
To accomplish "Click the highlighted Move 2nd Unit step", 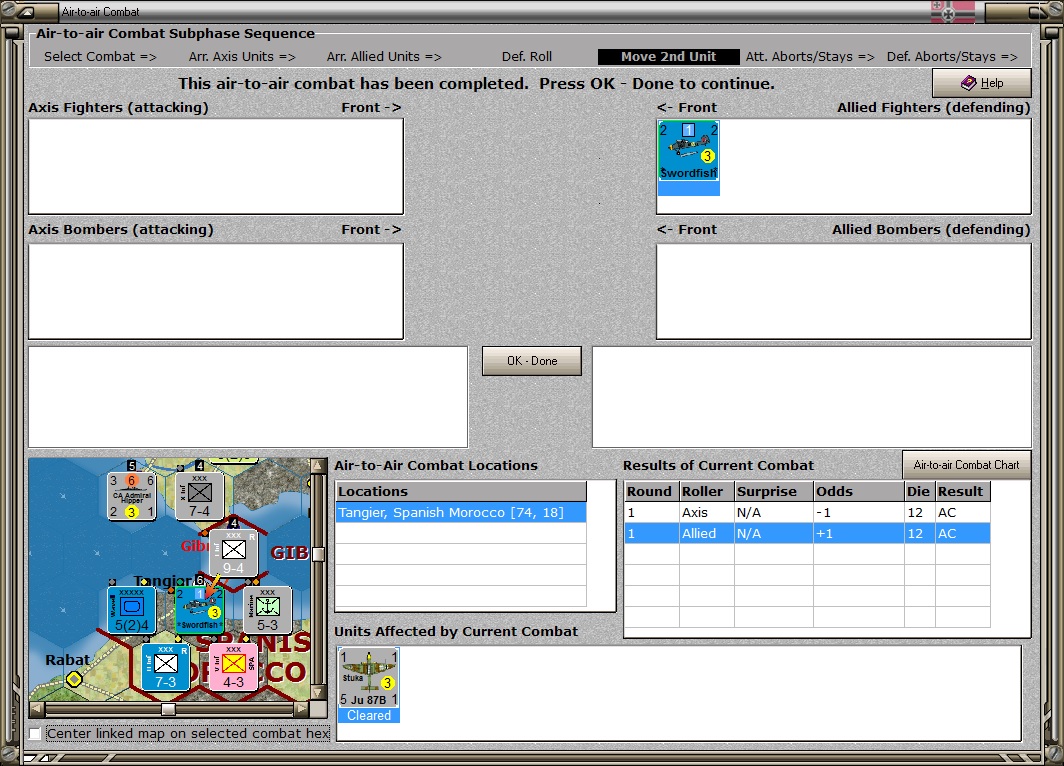I will click(668, 56).
